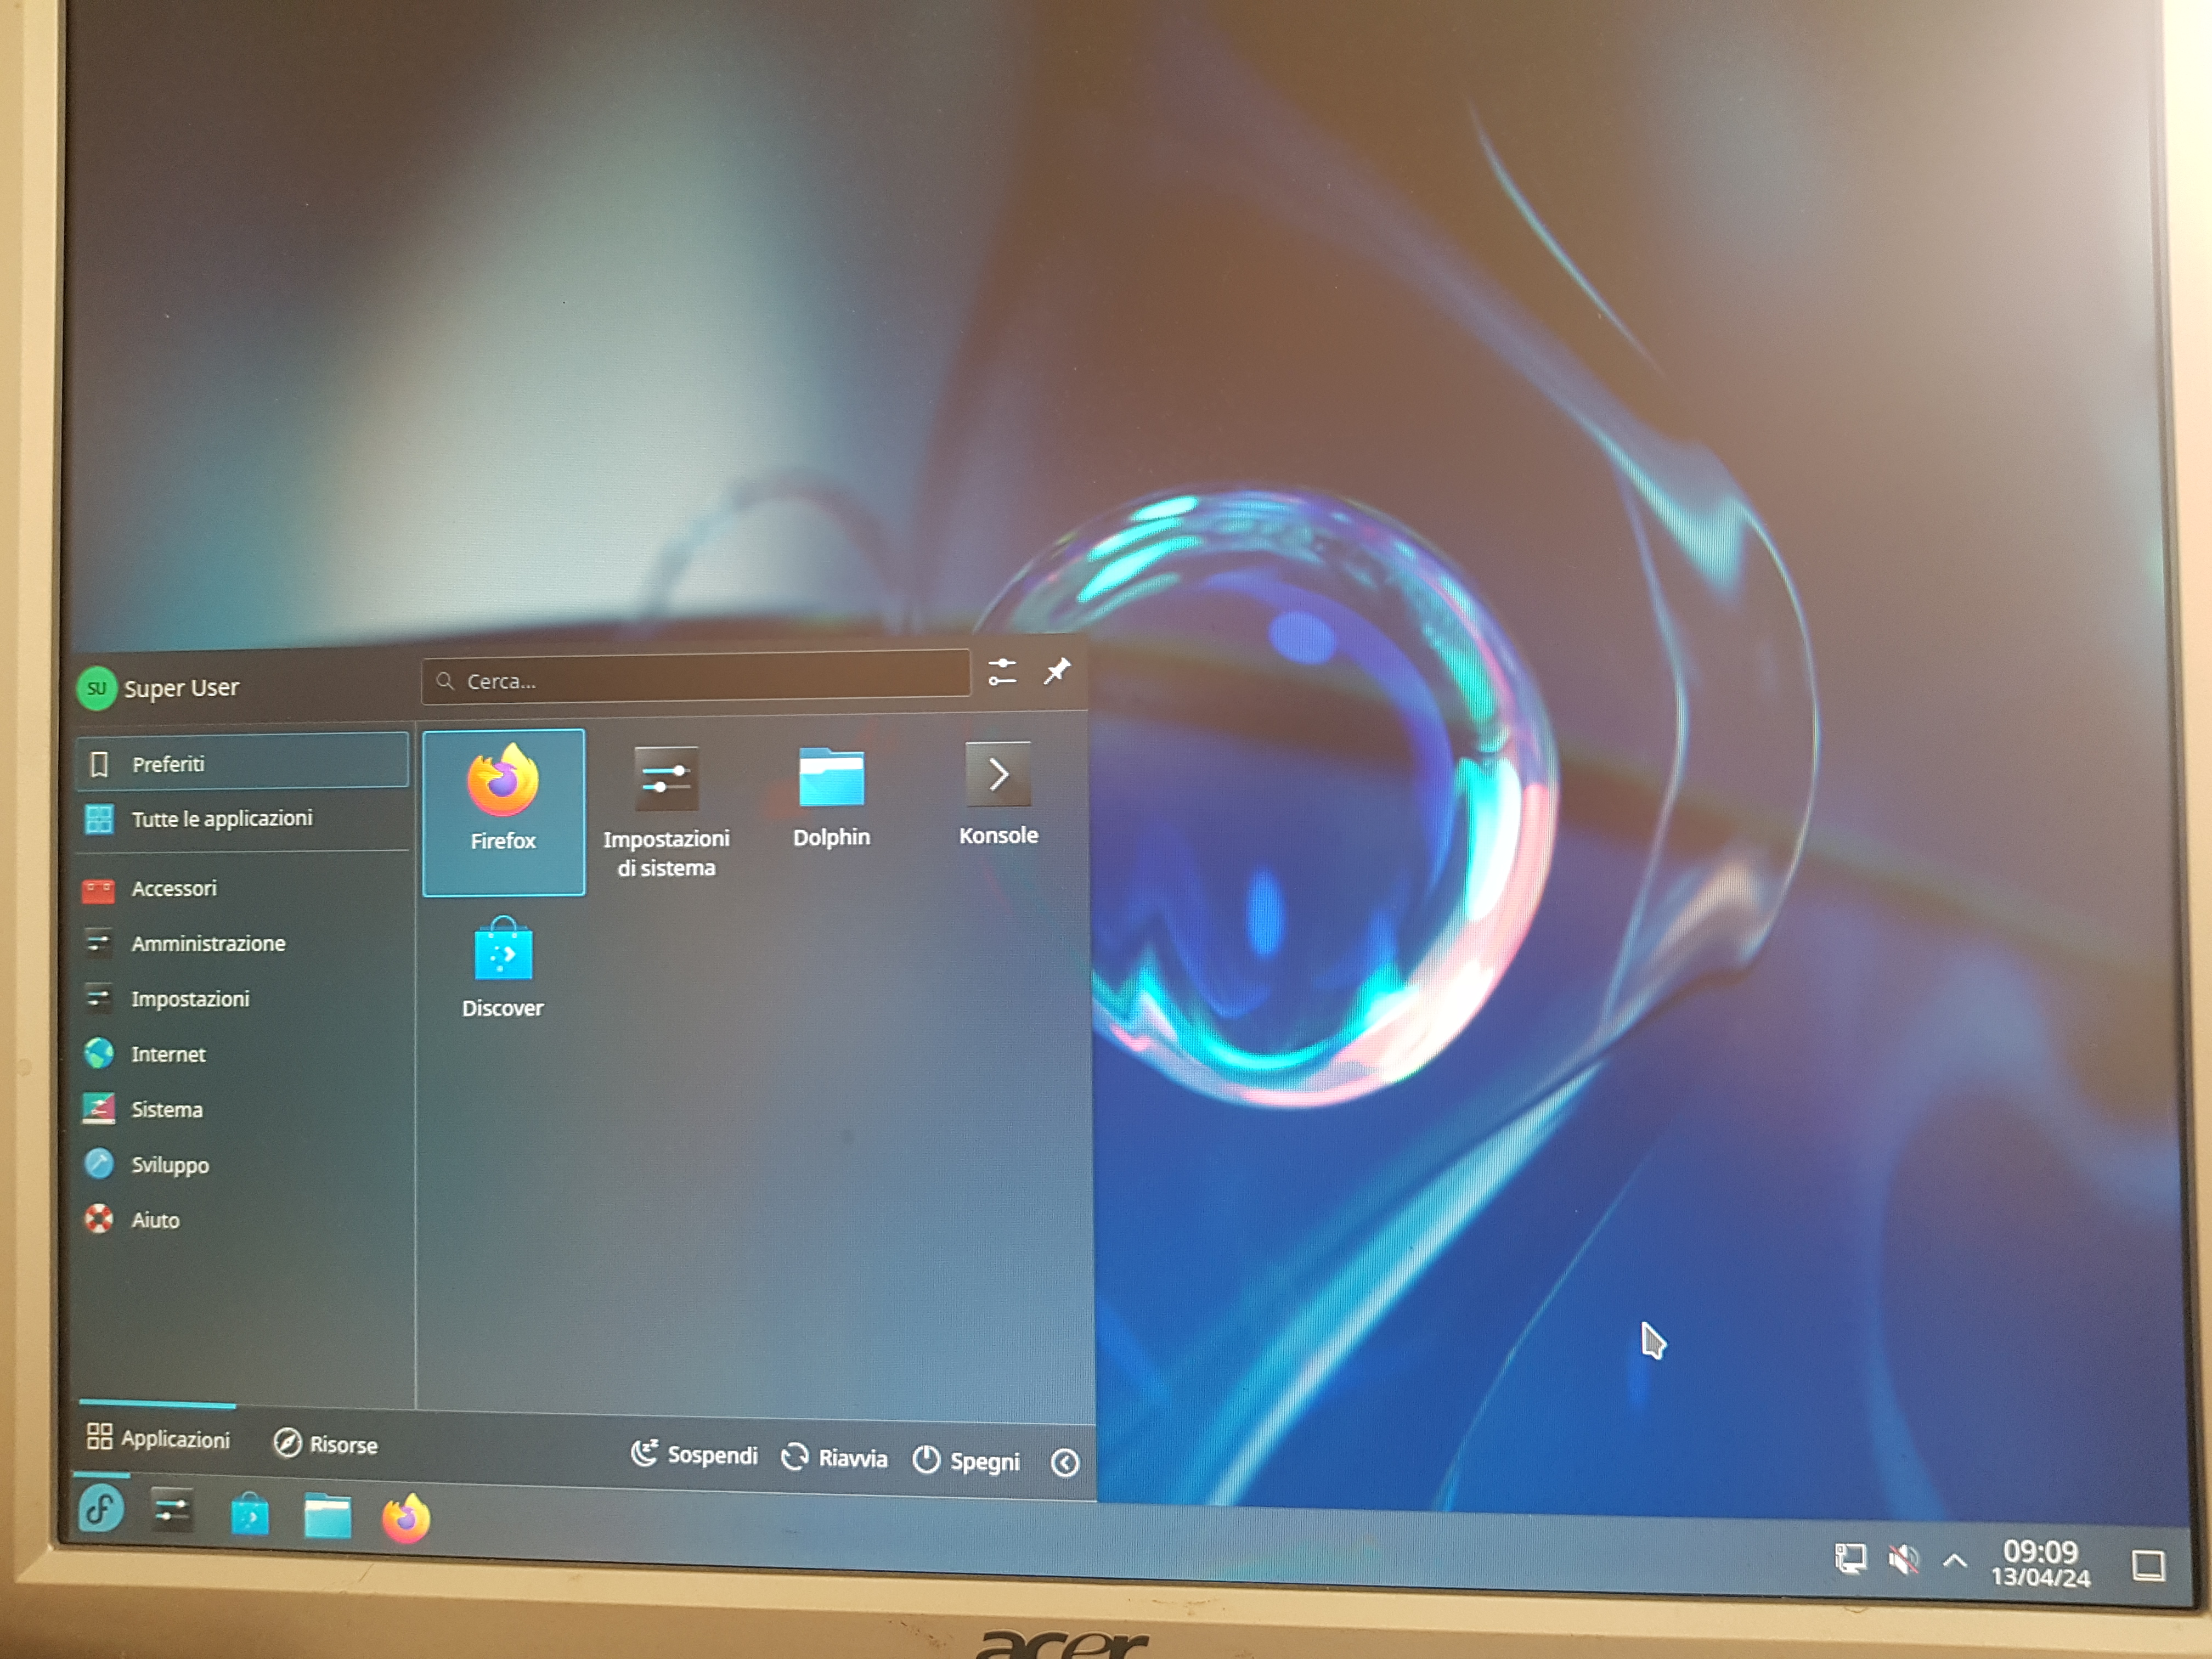Click the Riavvia restart button
The width and height of the screenshot is (2212, 1659).
[834, 1458]
